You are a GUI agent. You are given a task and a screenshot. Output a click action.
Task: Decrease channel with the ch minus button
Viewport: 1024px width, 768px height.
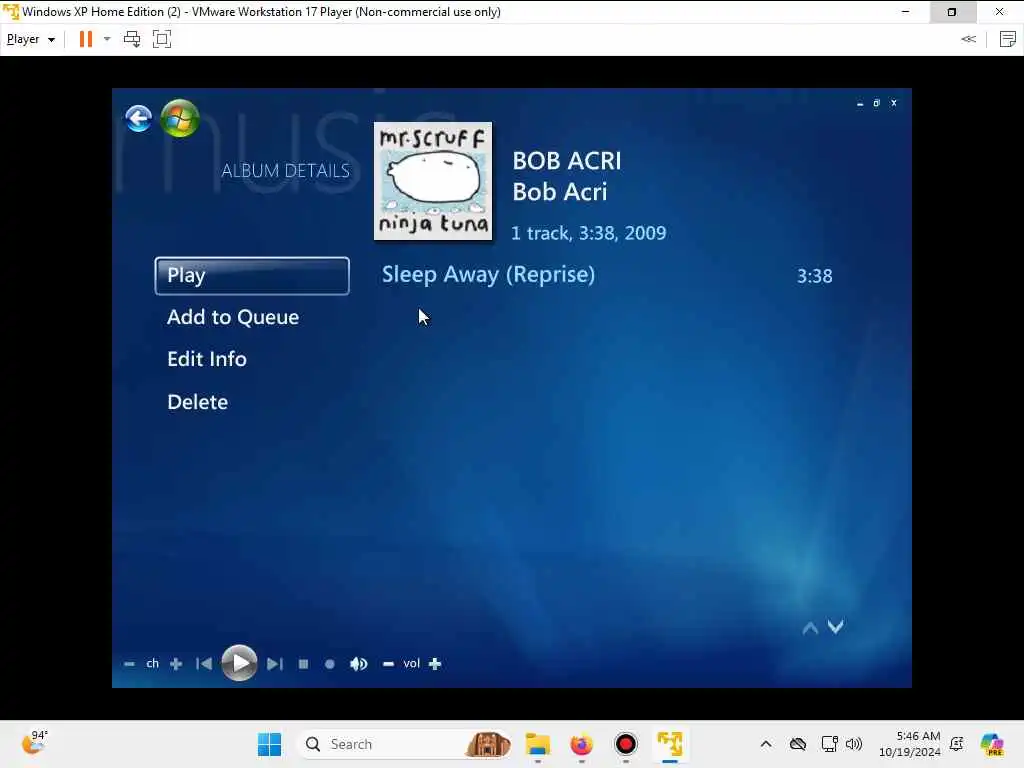(x=129, y=664)
